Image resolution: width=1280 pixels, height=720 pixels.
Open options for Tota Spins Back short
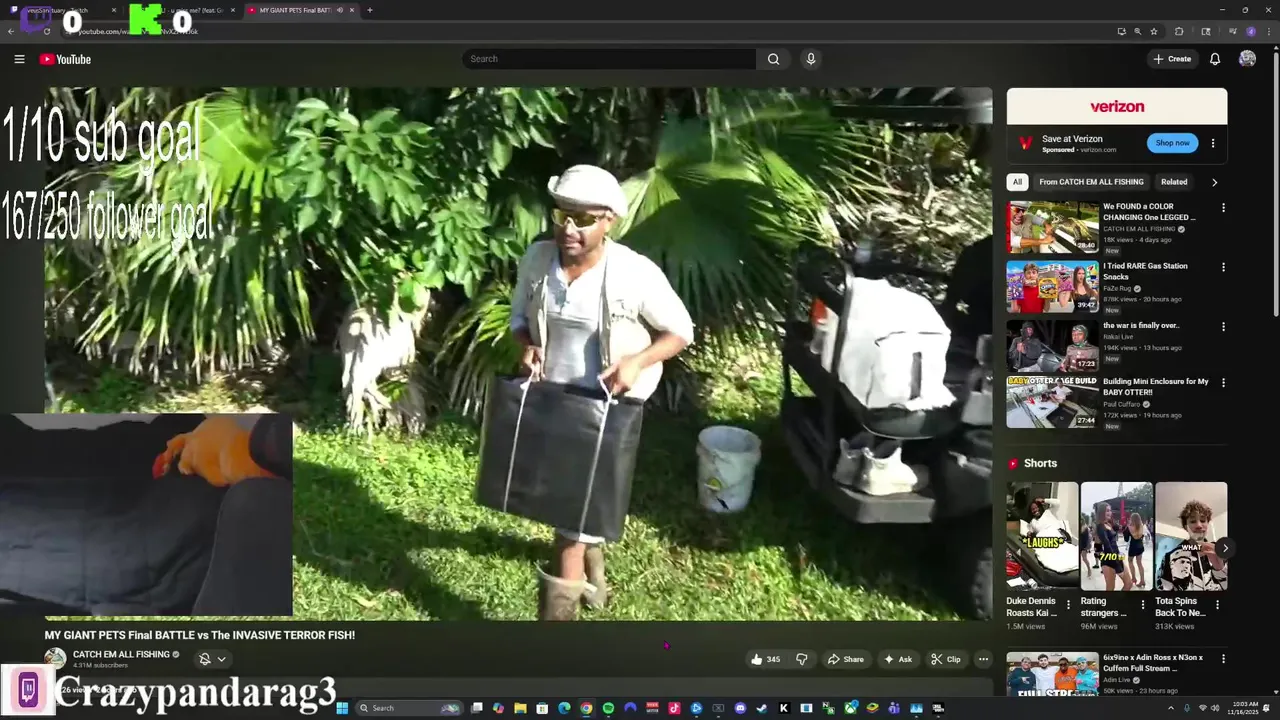(1217, 605)
